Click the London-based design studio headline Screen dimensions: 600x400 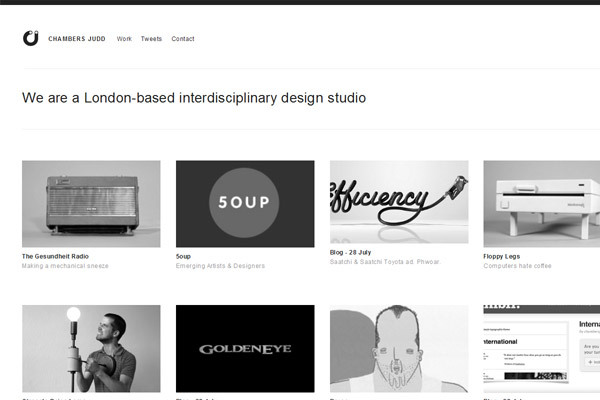click(194, 98)
